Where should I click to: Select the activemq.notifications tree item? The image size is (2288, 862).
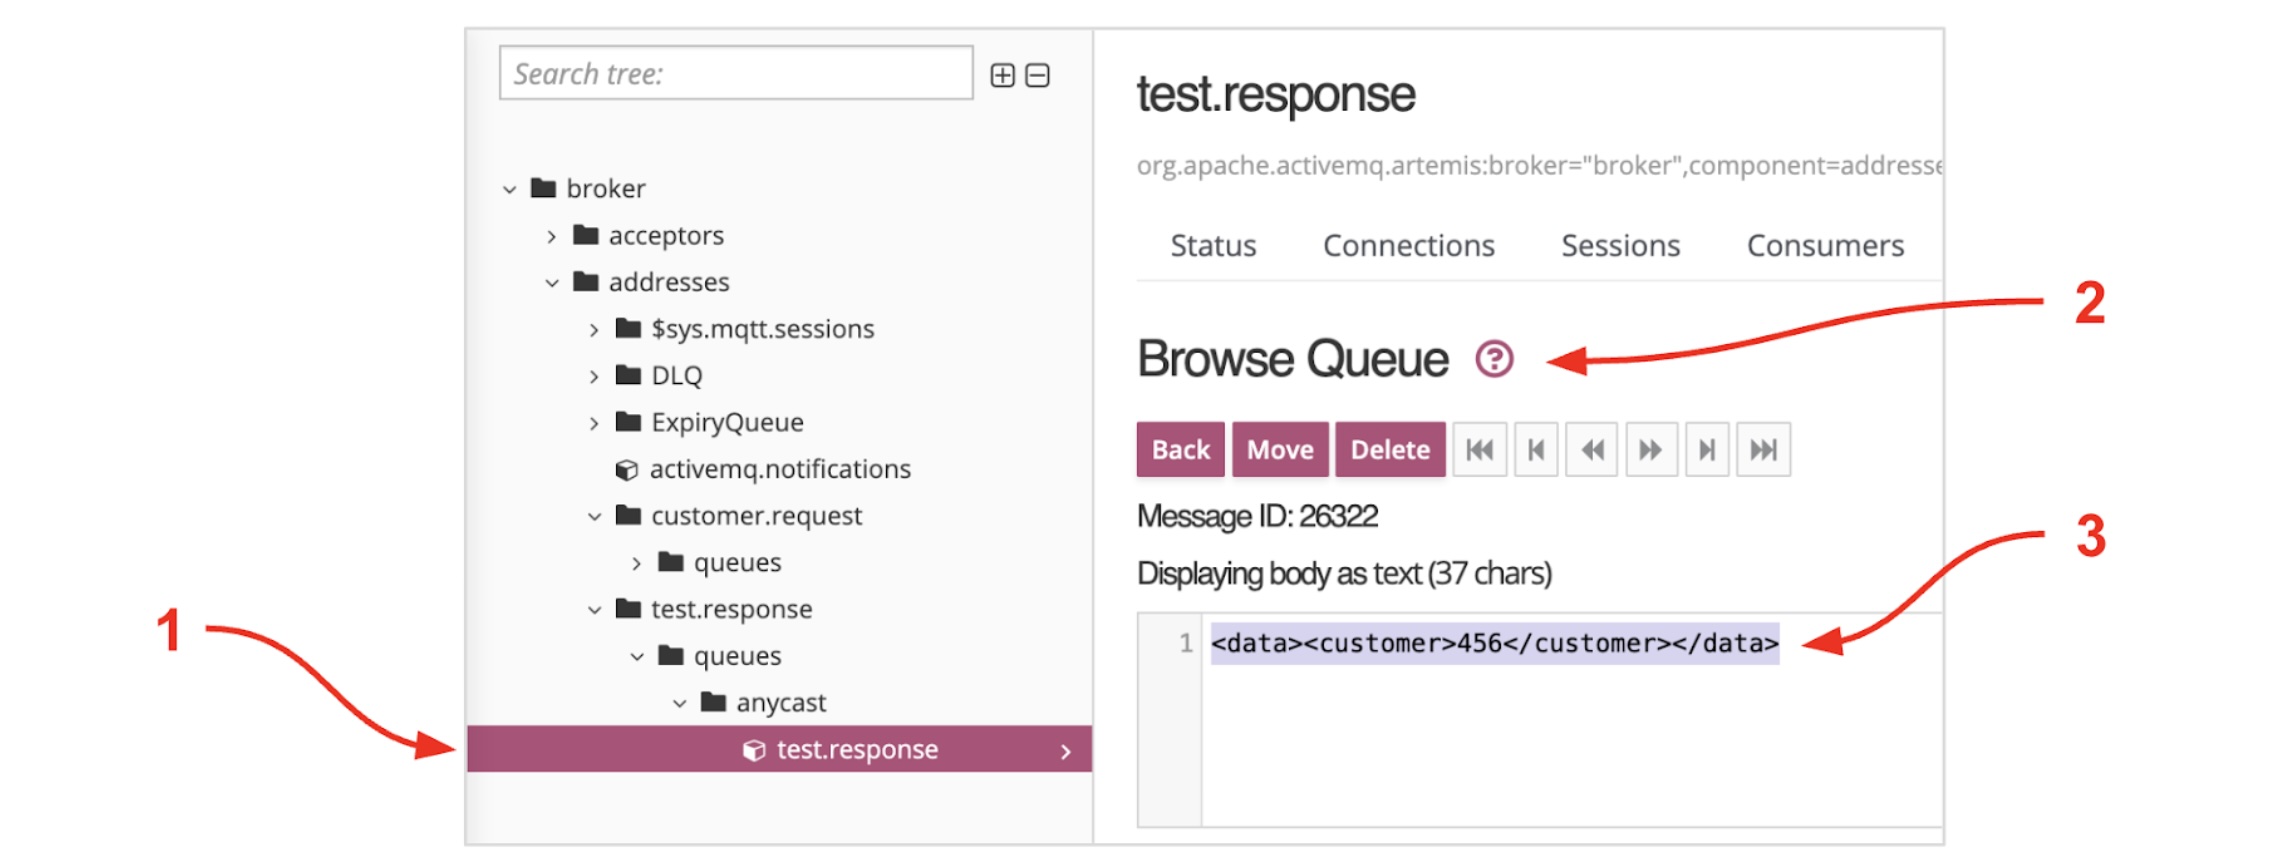point(779,469)
